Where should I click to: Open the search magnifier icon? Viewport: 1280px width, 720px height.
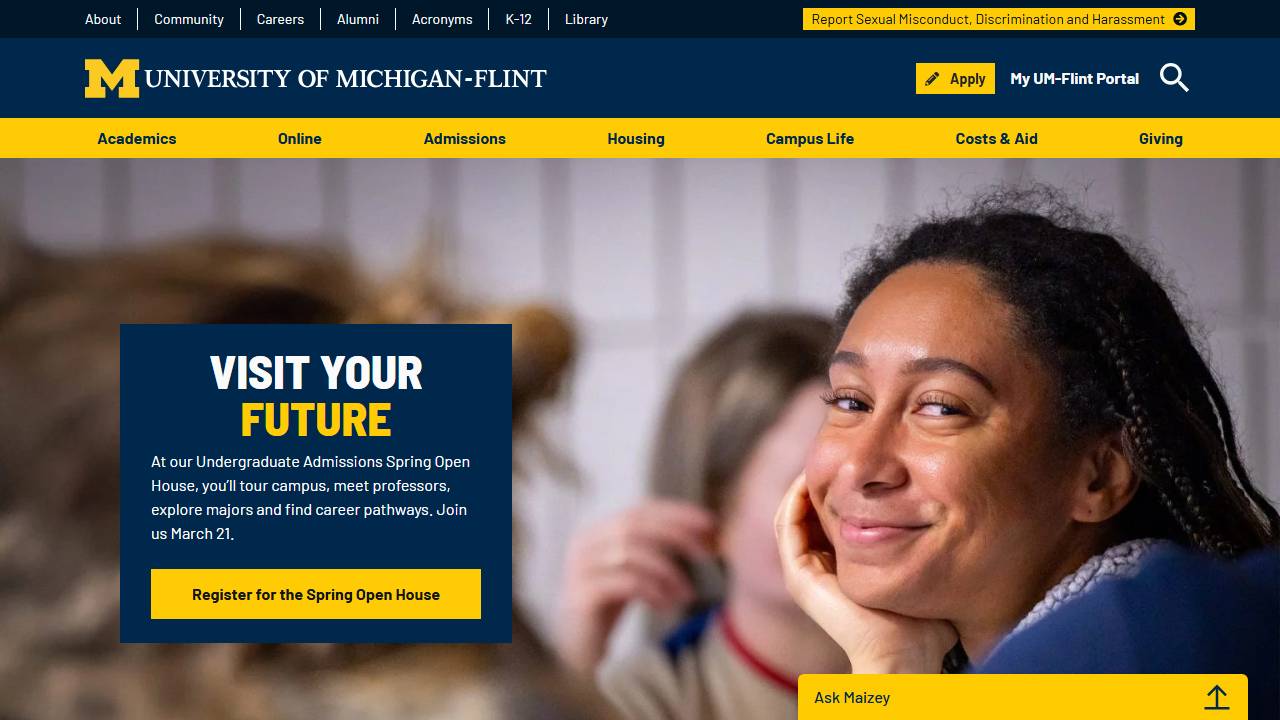coord(1174,78)
